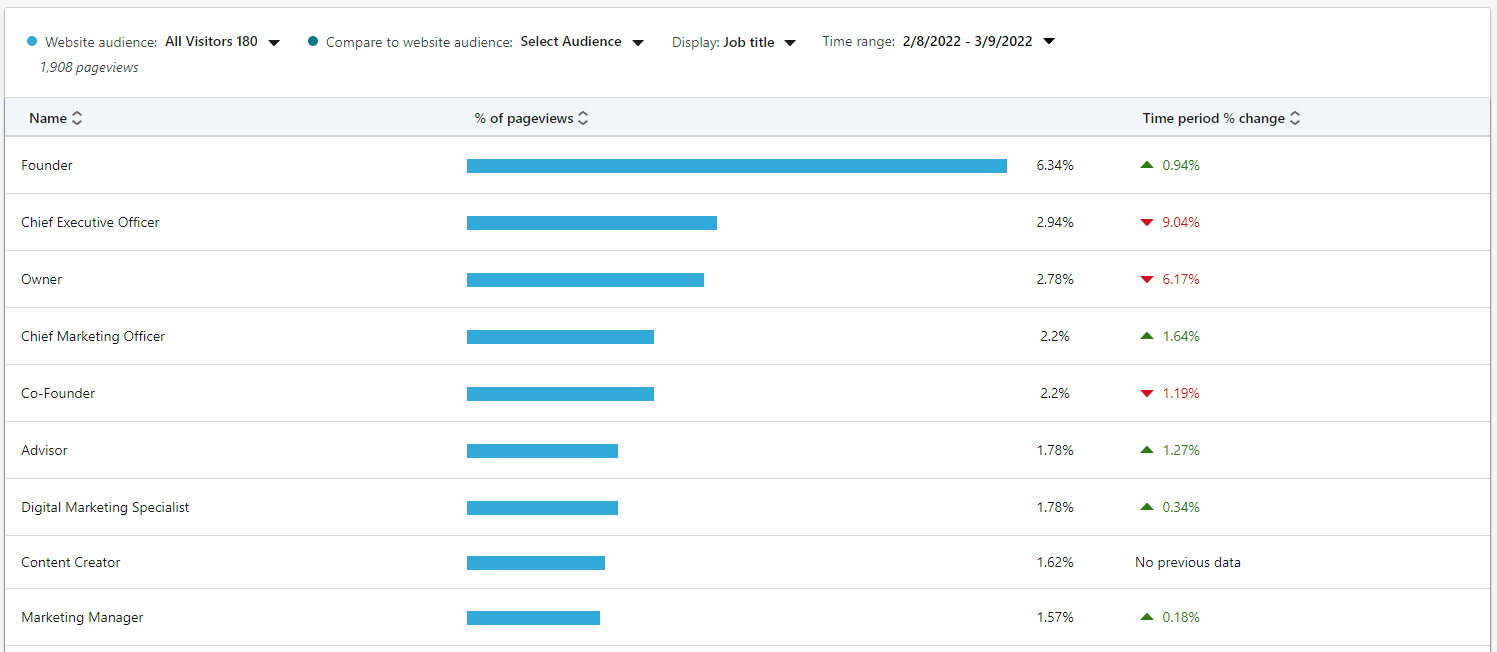The width and height of the screenshot is (1497, 652).
Task: Click the sort icon next to Name column
Action: 78,118
